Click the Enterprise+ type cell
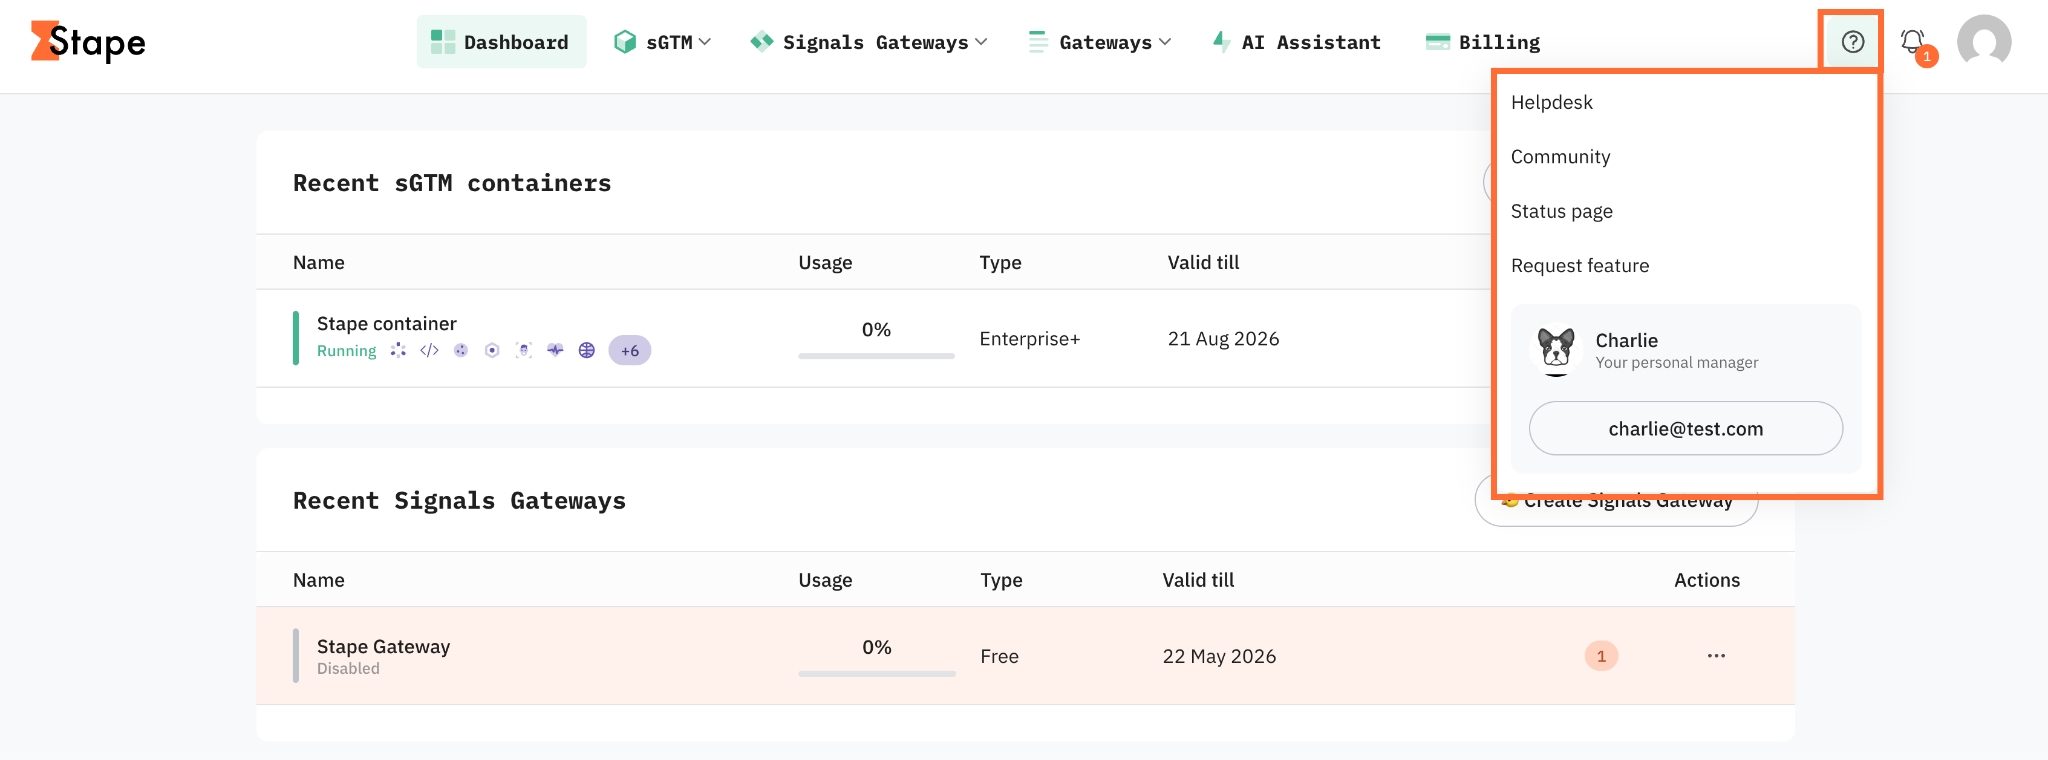 tap(1030, 339)
